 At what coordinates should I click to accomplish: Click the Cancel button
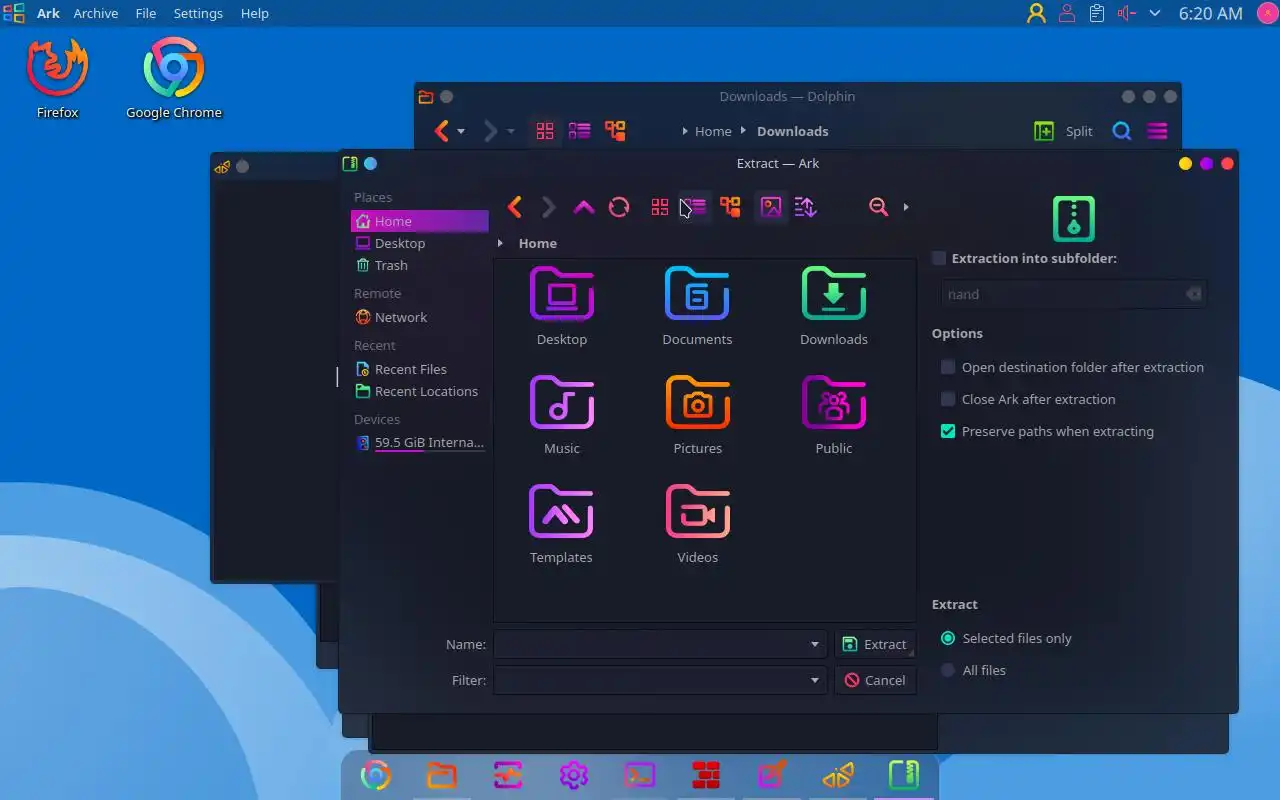[x=875, y=680]
